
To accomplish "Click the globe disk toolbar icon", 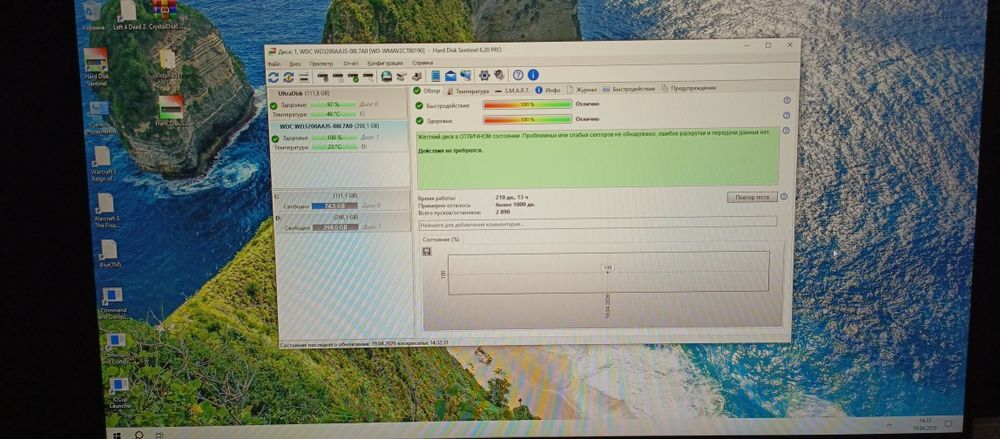I will (x=386, y=77).
